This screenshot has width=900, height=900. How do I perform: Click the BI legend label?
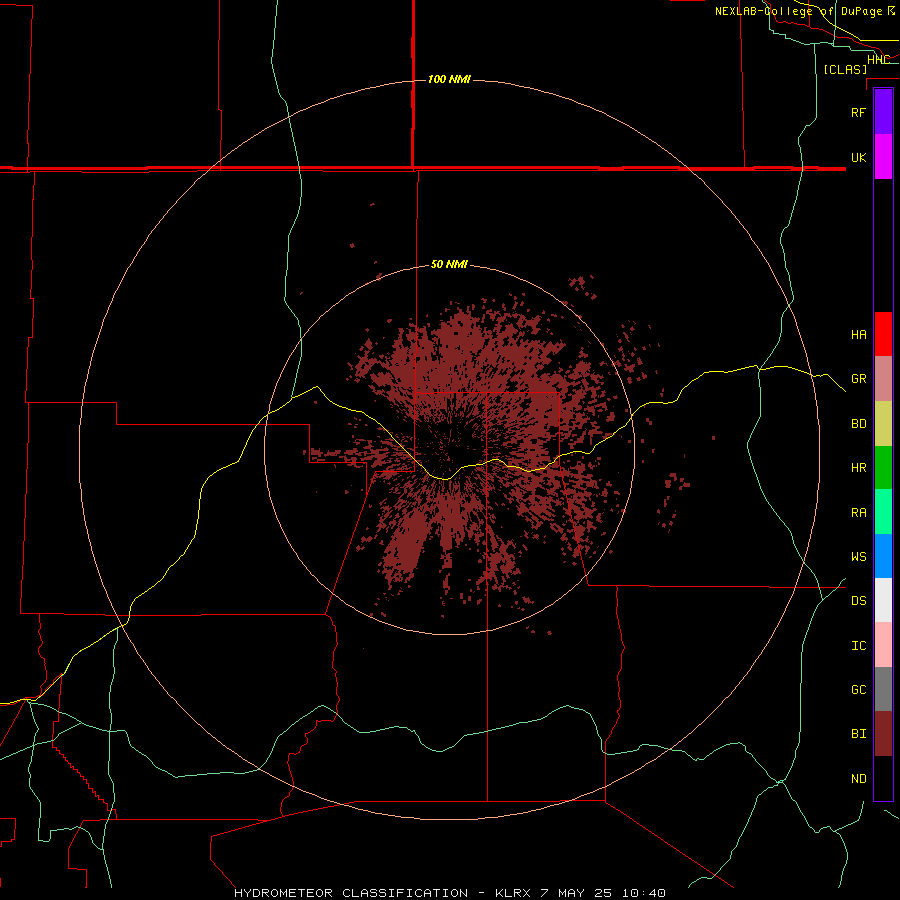[858, 734]
